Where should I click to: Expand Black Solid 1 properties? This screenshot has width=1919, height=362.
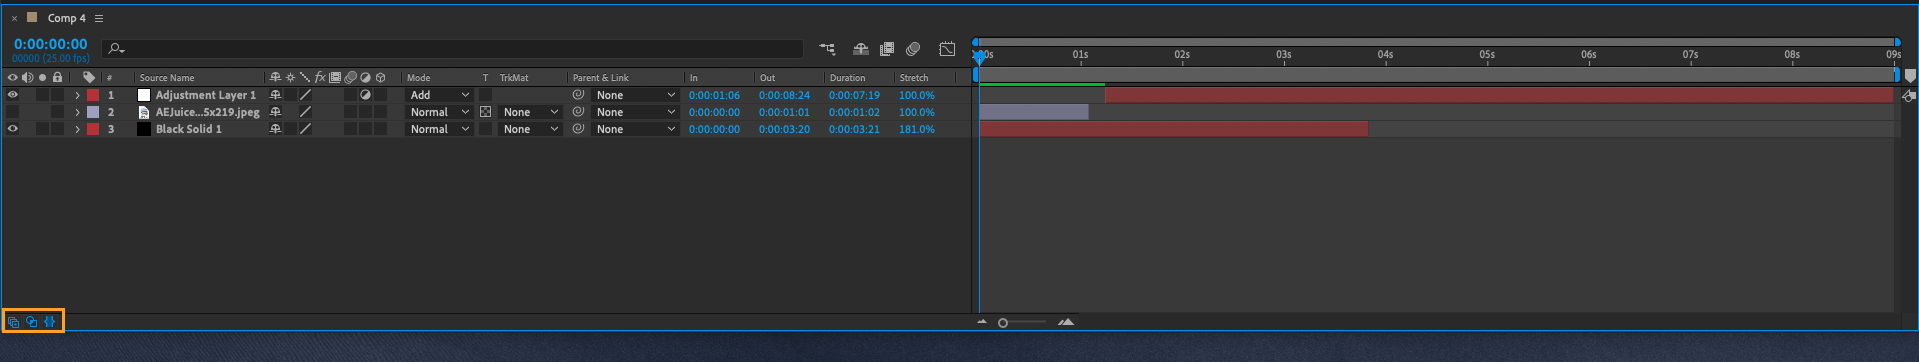click(x=77, y=129)
